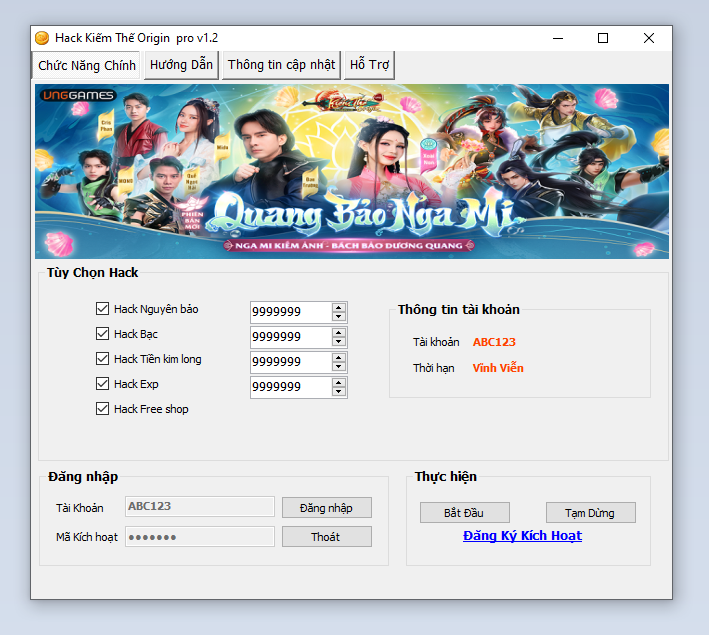Maximize the application window

click(602, 38)
